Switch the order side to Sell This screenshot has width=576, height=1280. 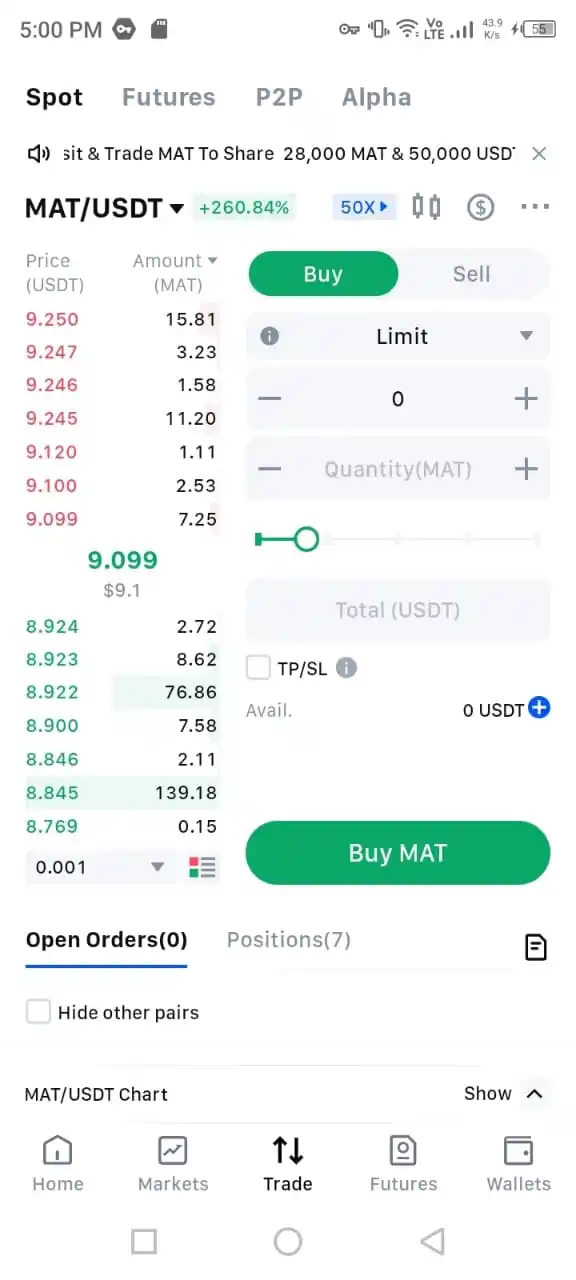pyautogui.click(x=472, y=274)
